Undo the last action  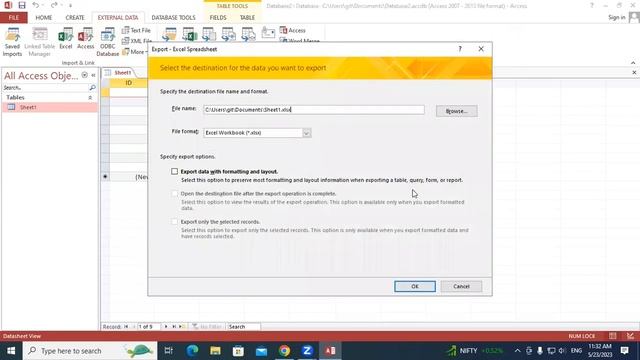coord(36,5)
